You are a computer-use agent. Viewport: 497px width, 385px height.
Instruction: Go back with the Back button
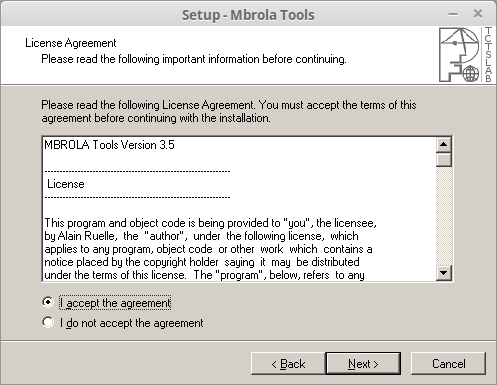point(288,364)
